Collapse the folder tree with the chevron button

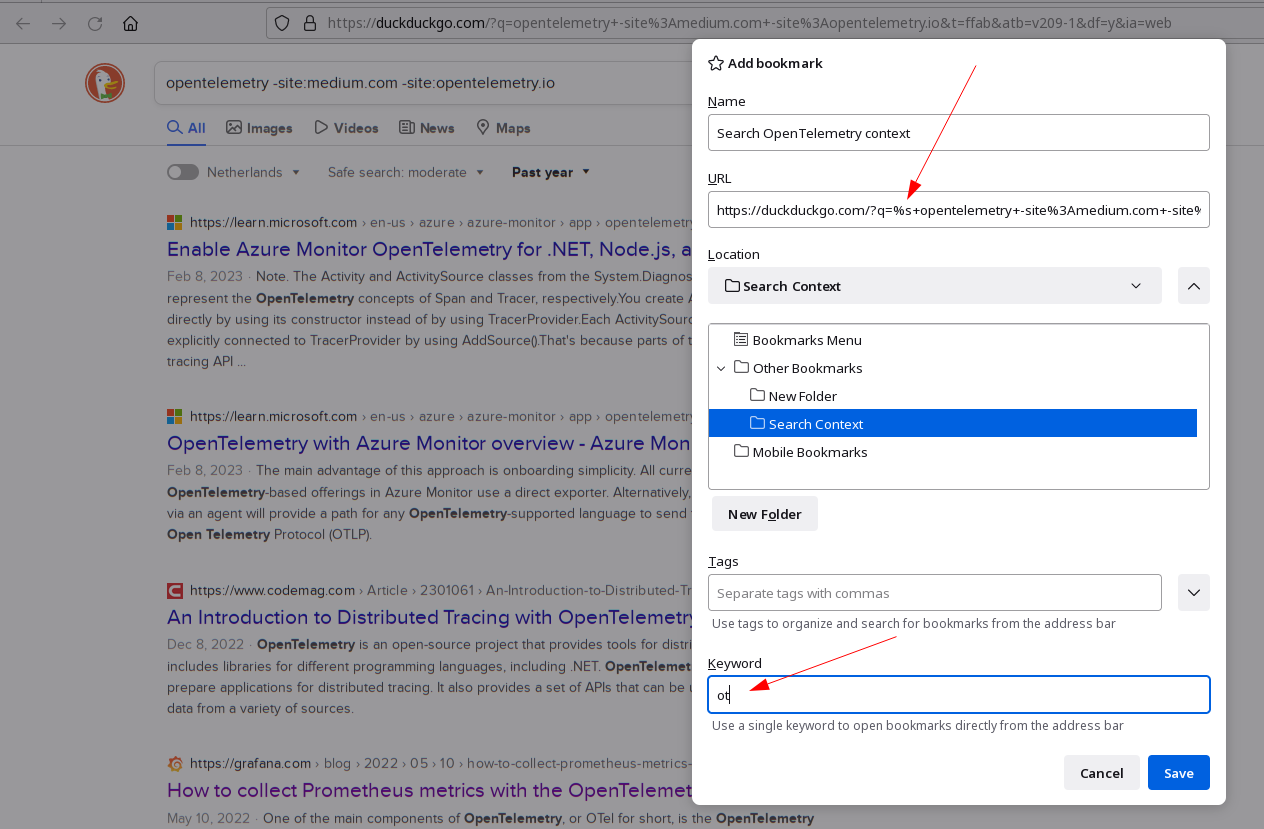tap(1194, 286)
